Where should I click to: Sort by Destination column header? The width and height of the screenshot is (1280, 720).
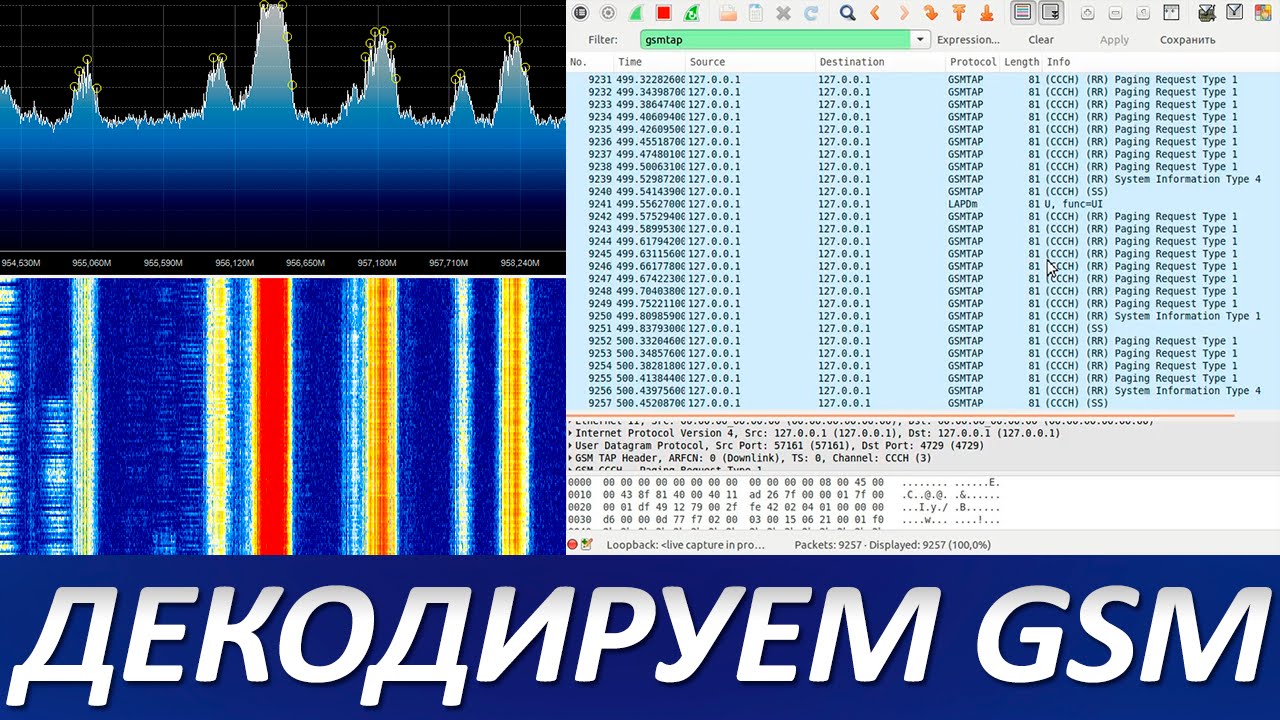pos(880,62)
